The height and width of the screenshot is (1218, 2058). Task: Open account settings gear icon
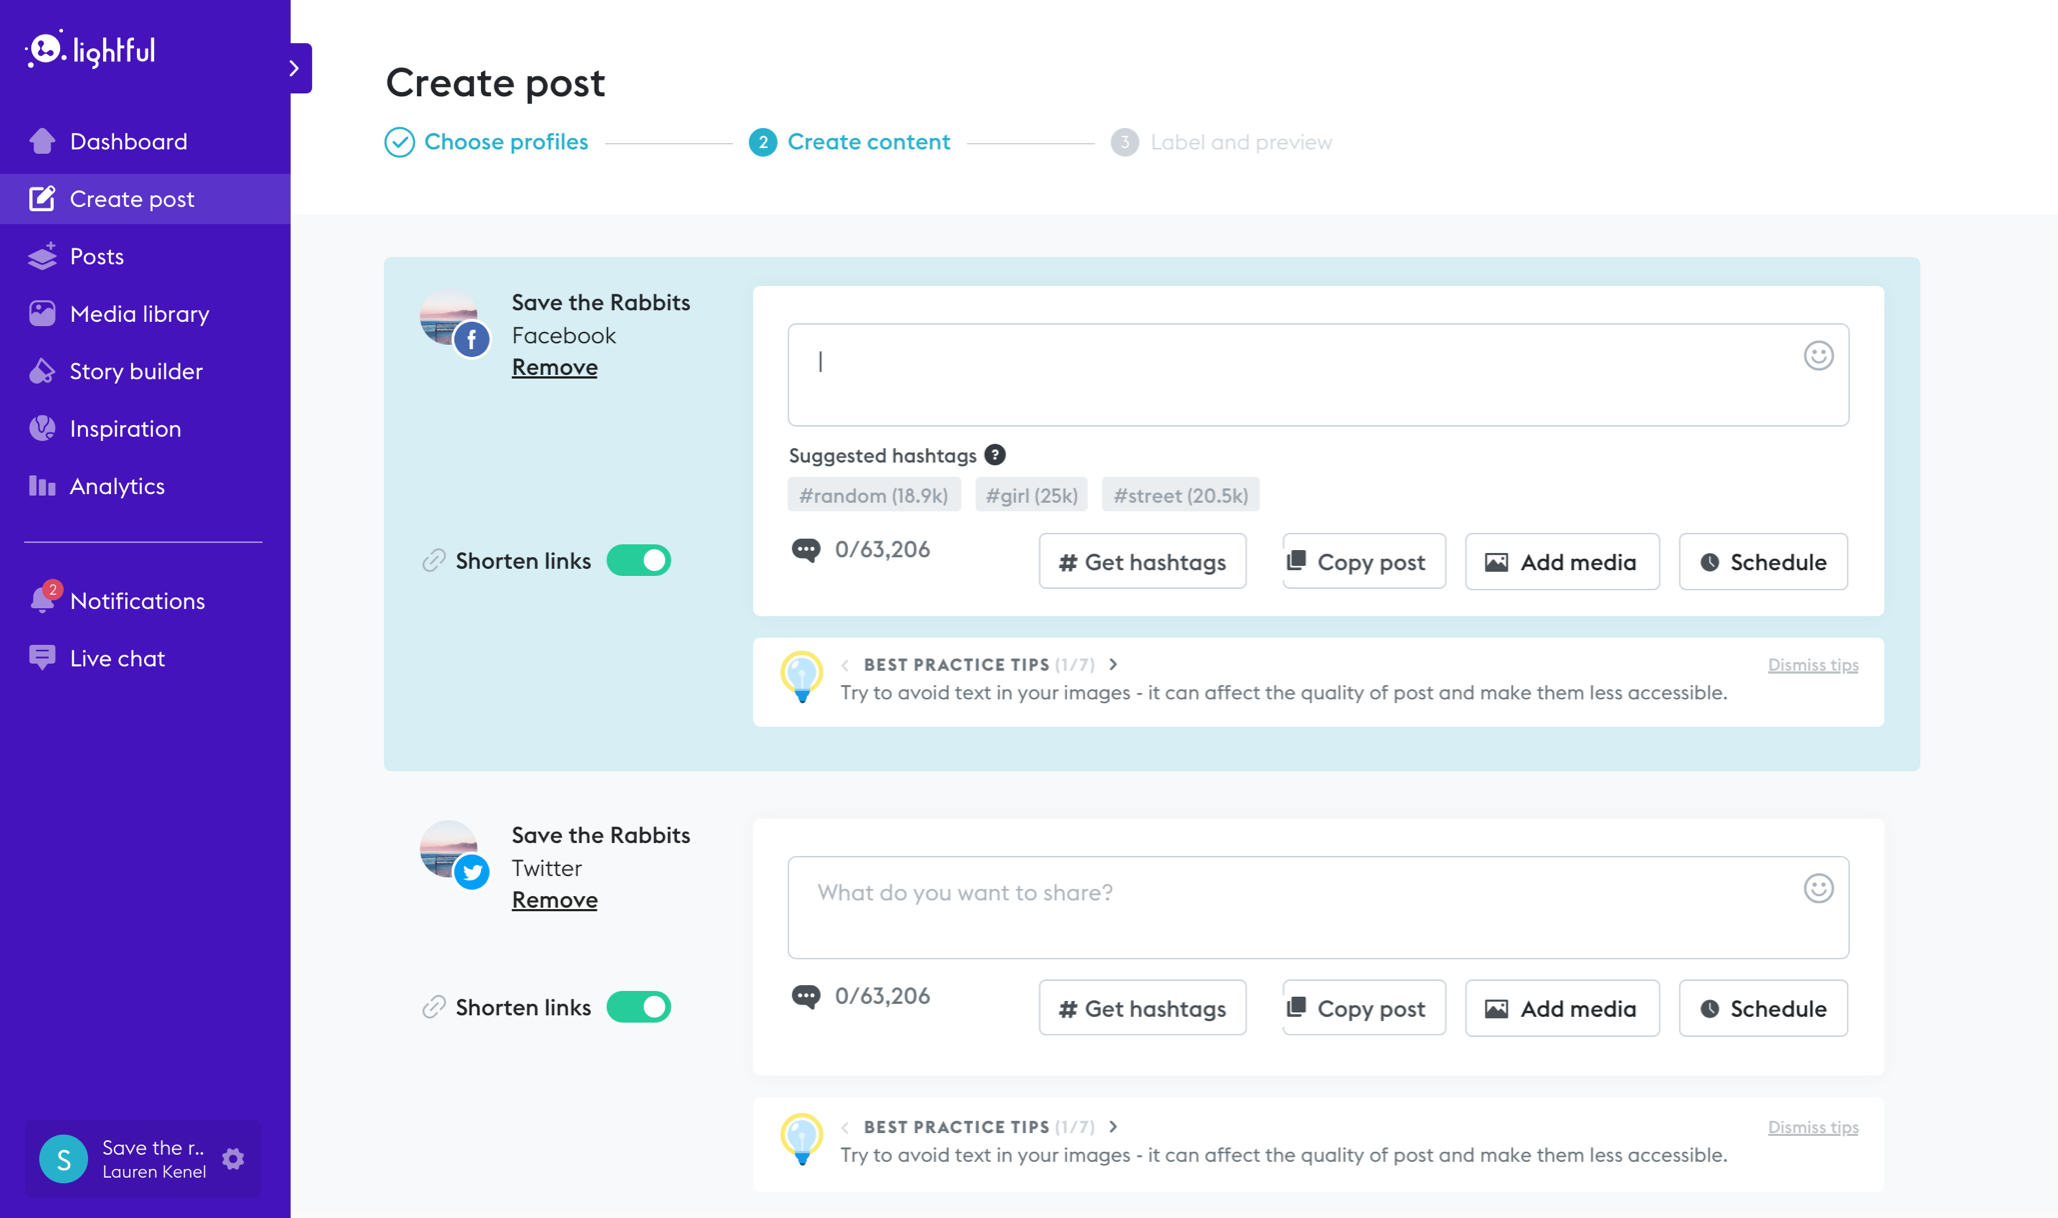[233, 1158]
